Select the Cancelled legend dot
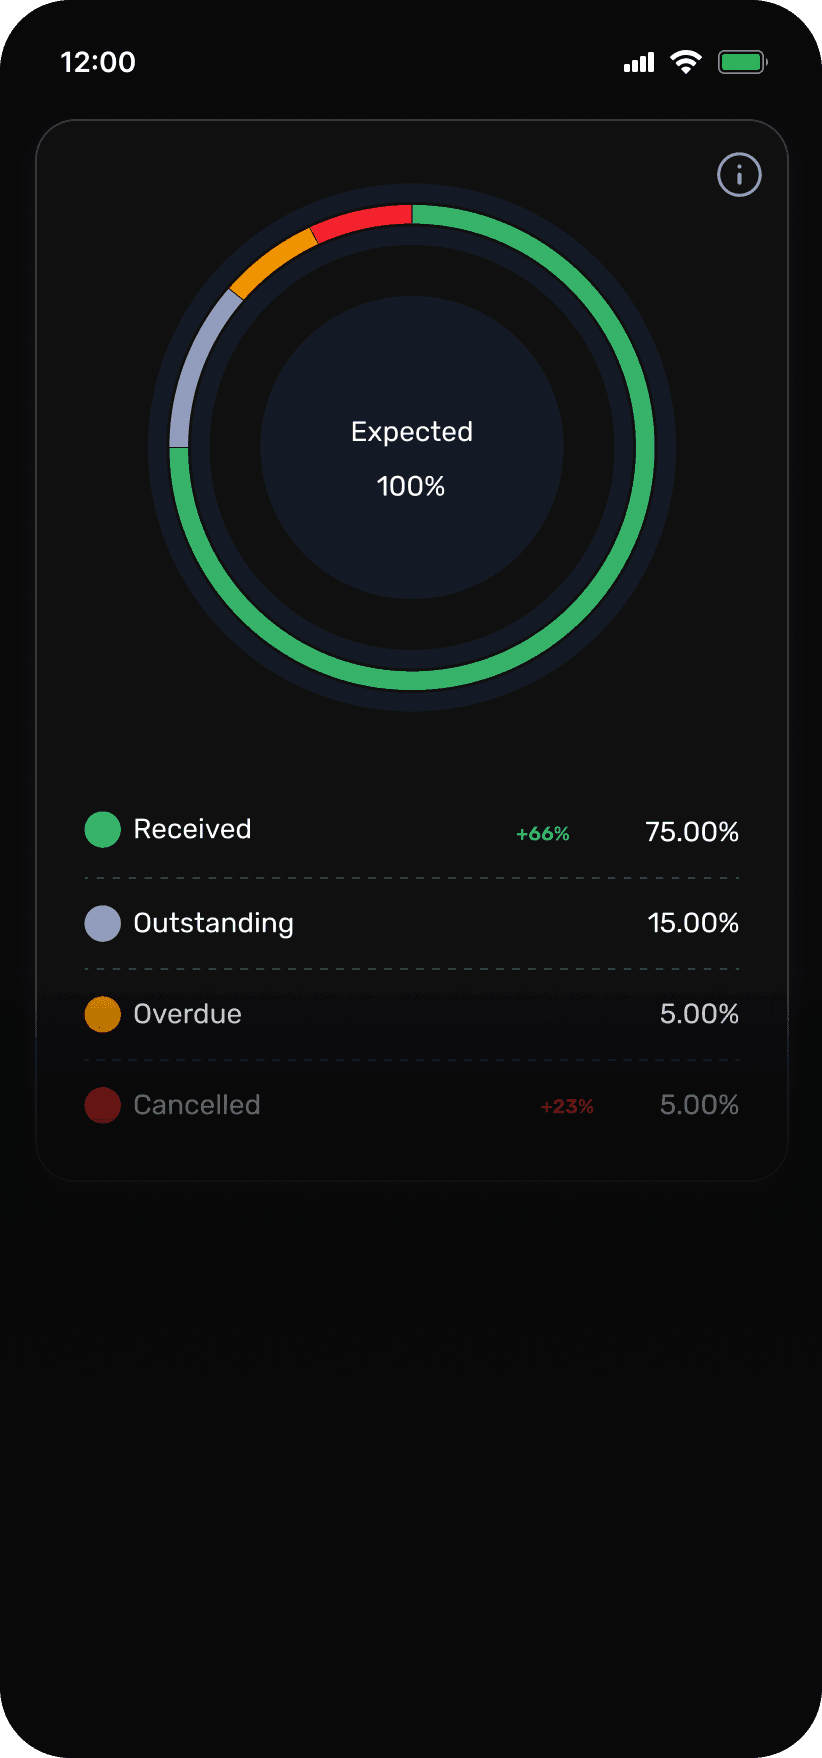Image resolution: width=822 pixels, height=1758 pixels. coord(102,1105)
